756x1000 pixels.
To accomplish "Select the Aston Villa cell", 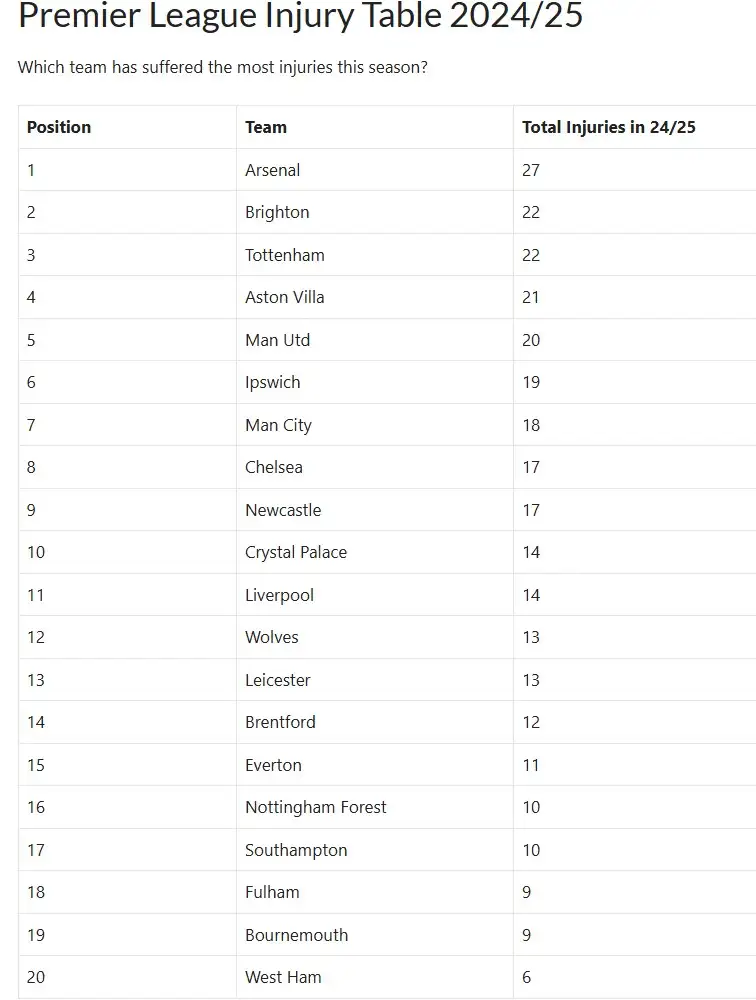I will point(285,297).
